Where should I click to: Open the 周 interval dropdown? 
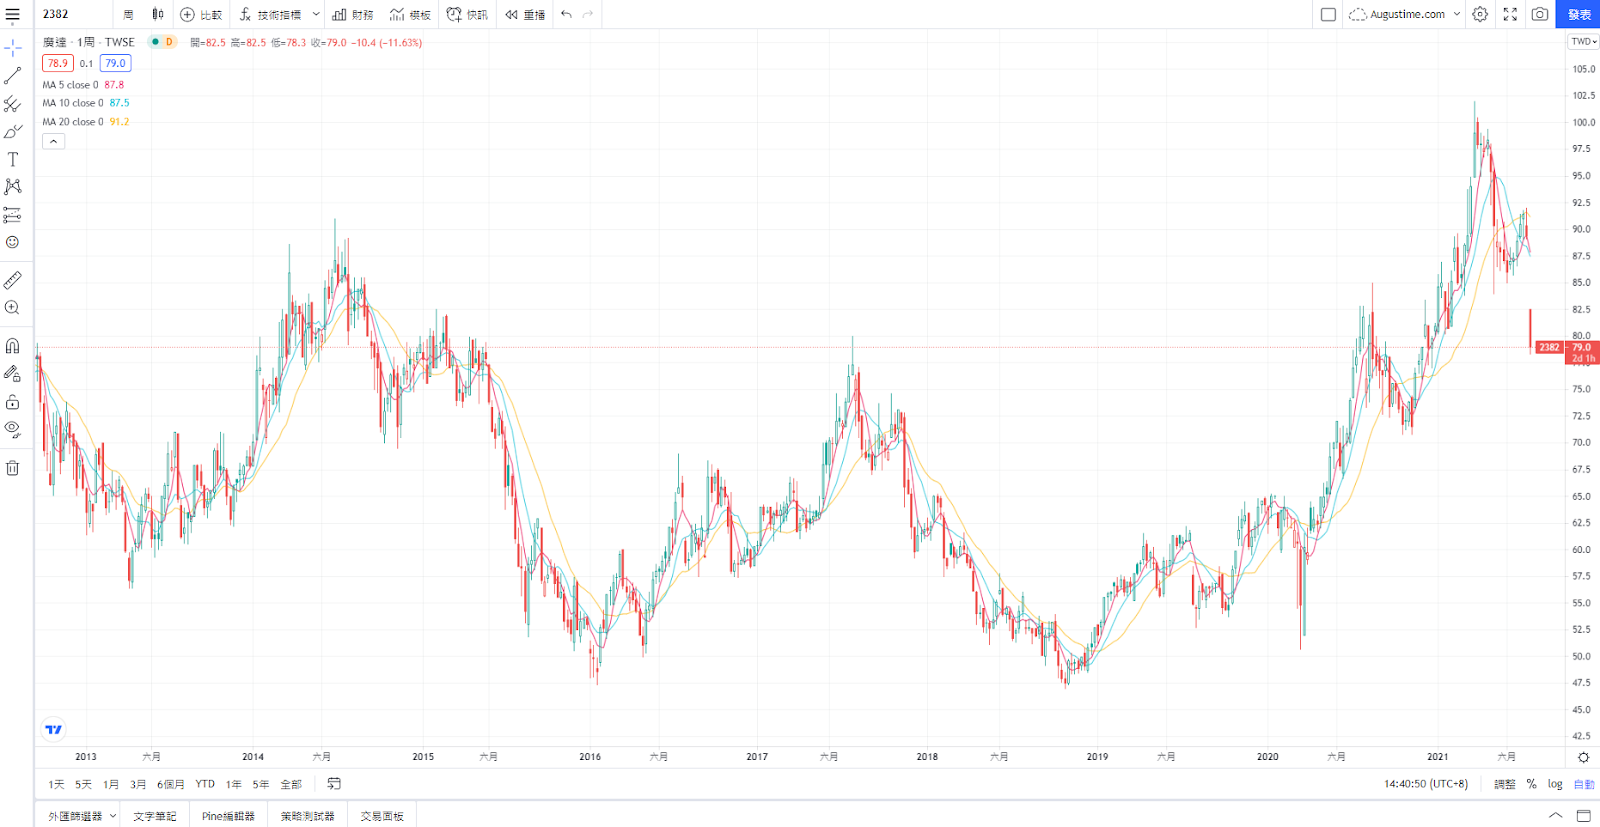click(x=128, y=14)
